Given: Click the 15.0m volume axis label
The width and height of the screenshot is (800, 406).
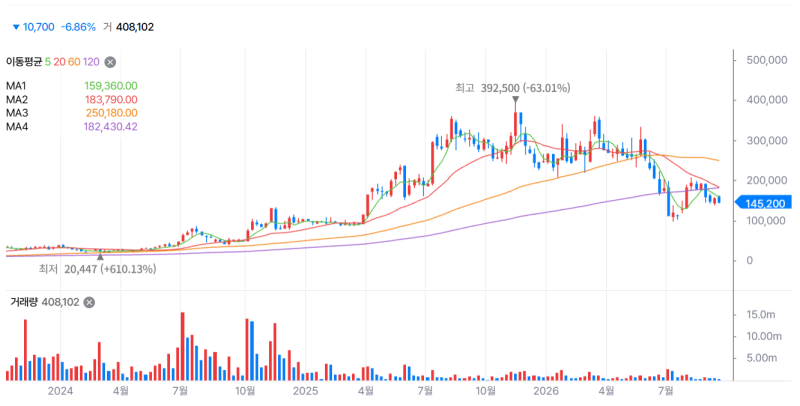Looking at the screenshot, I should point(761,315).
